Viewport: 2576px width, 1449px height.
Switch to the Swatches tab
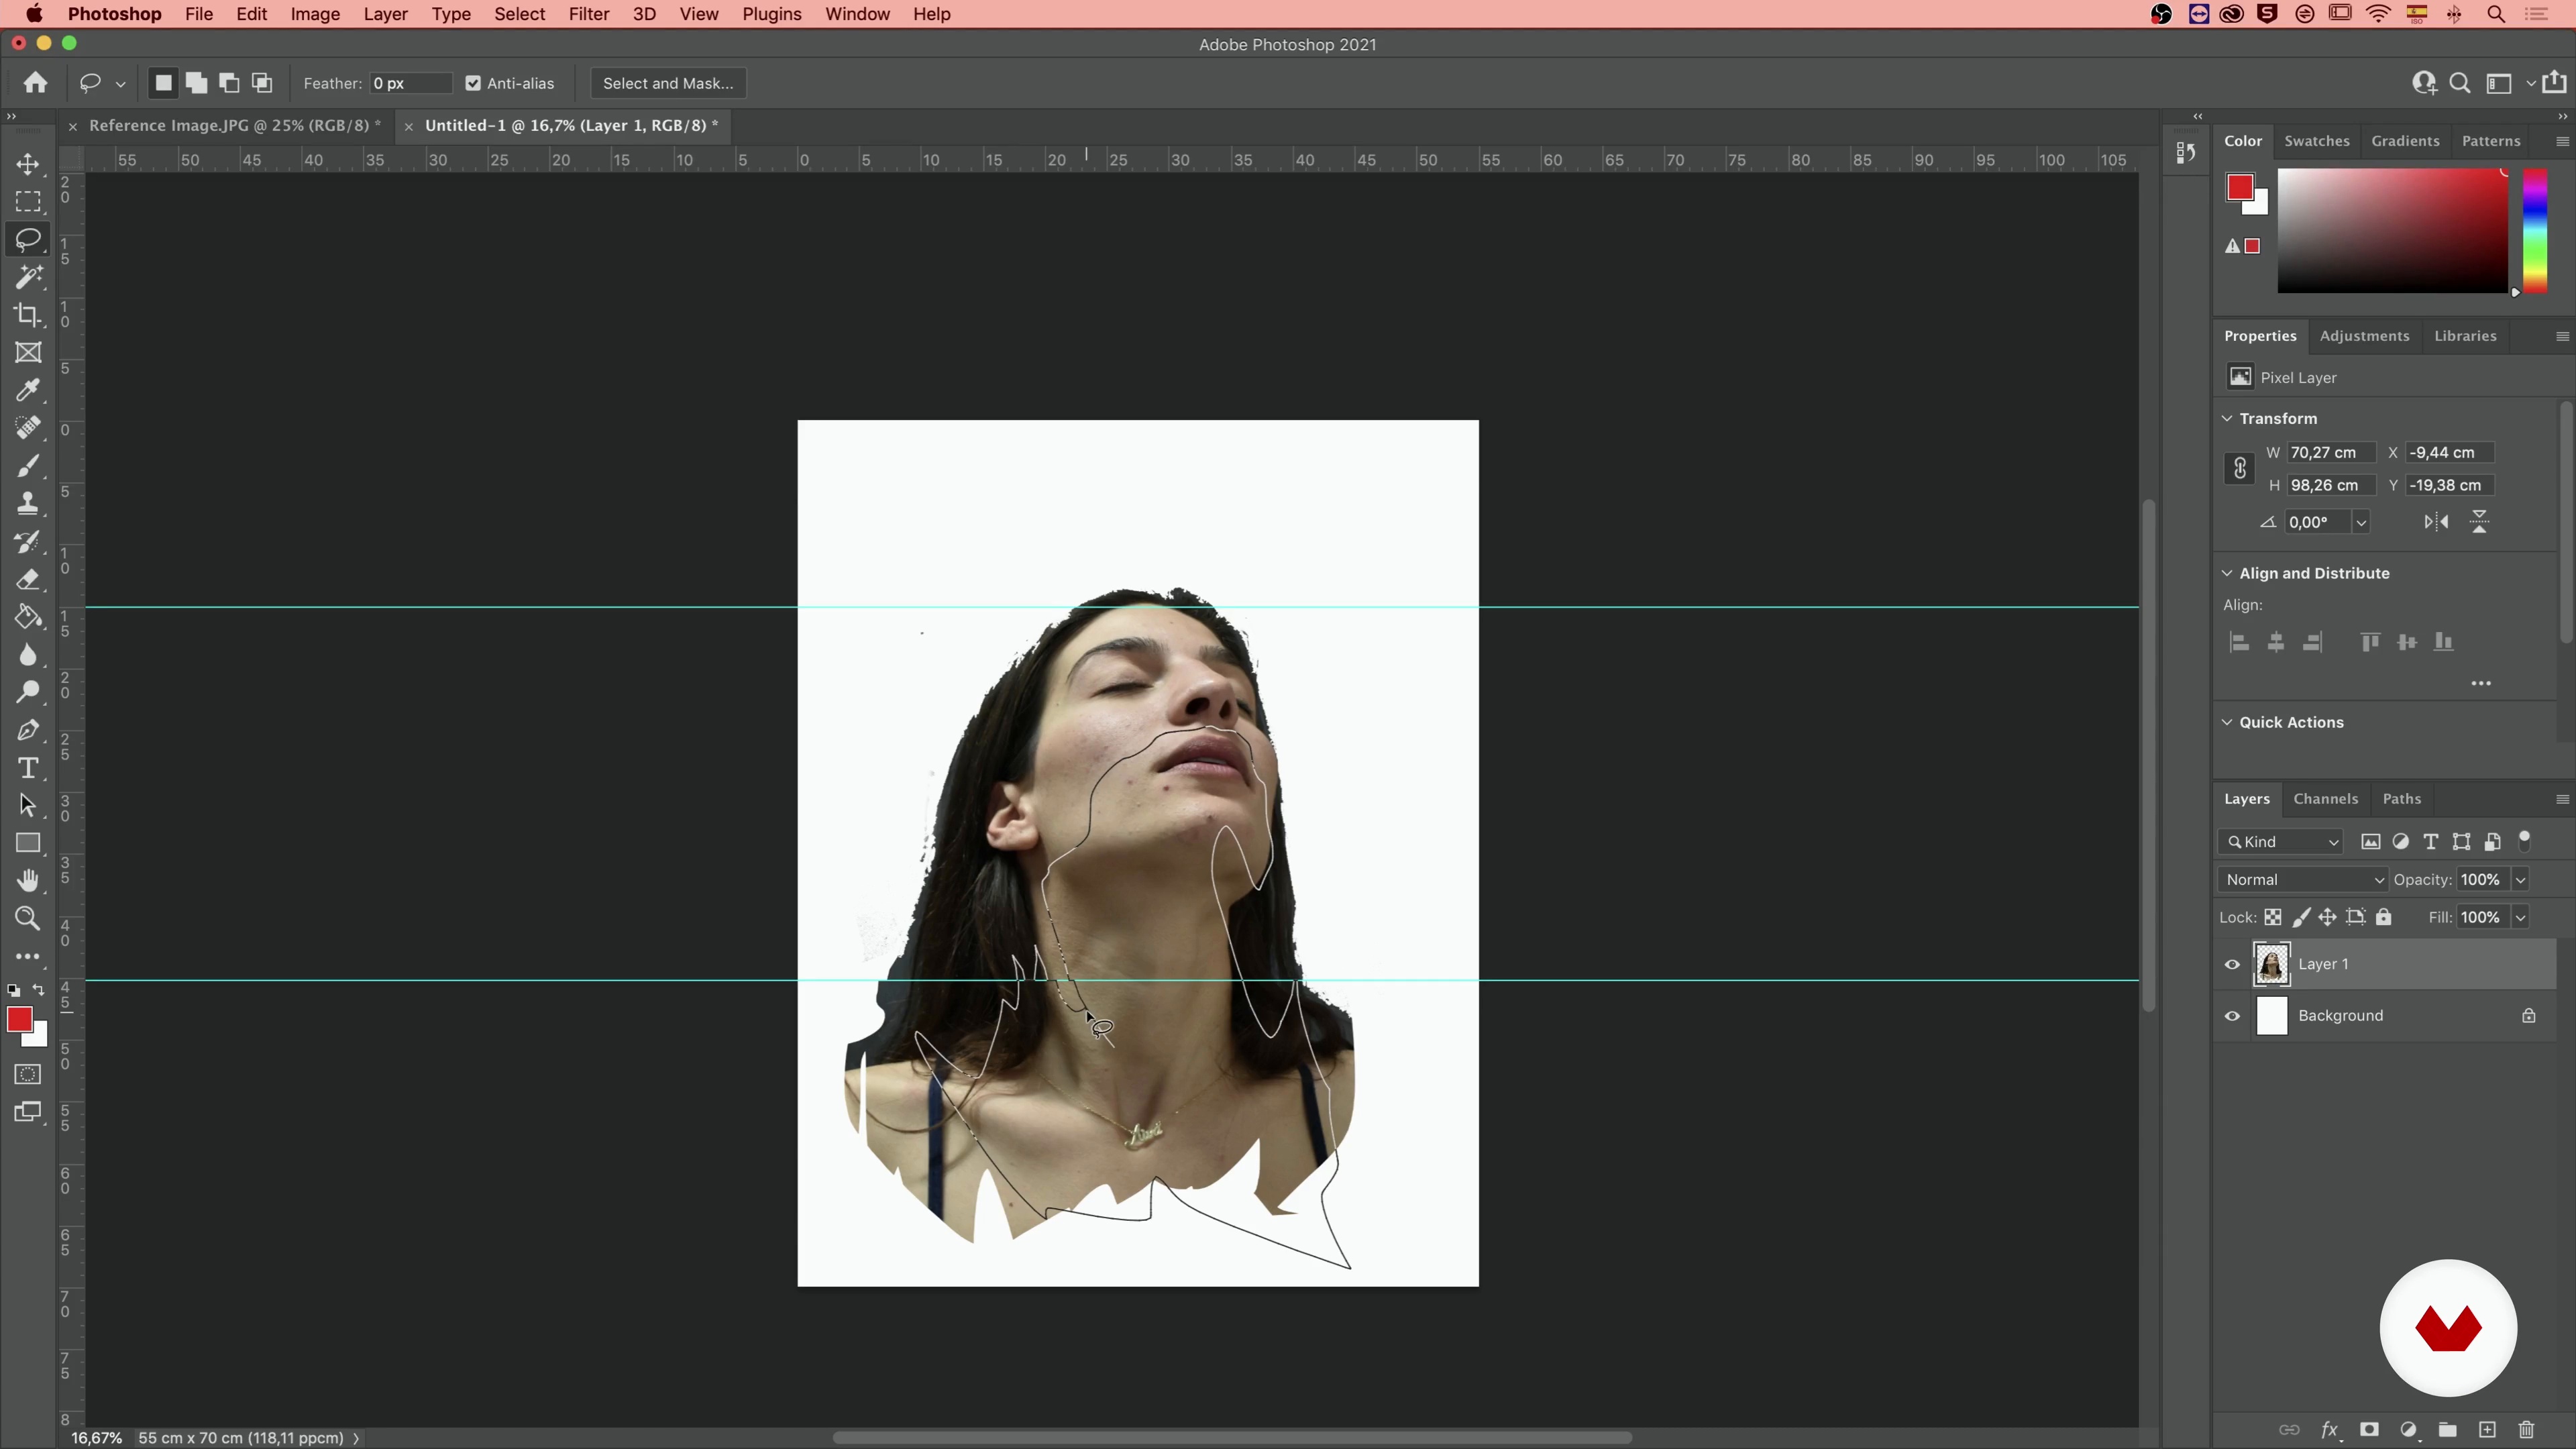coord(2317,141)
